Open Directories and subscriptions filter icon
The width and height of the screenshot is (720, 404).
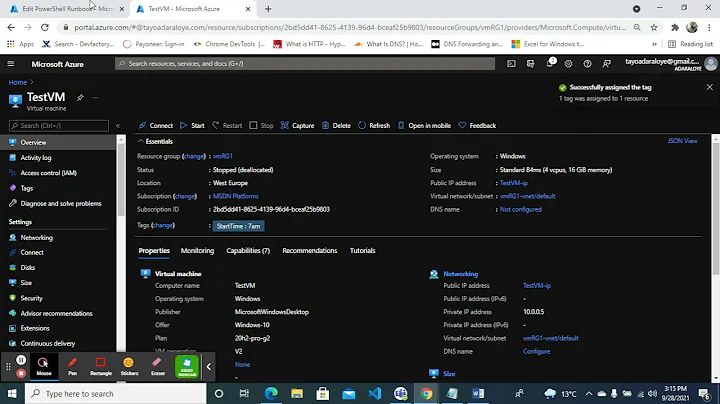point(530,64)
